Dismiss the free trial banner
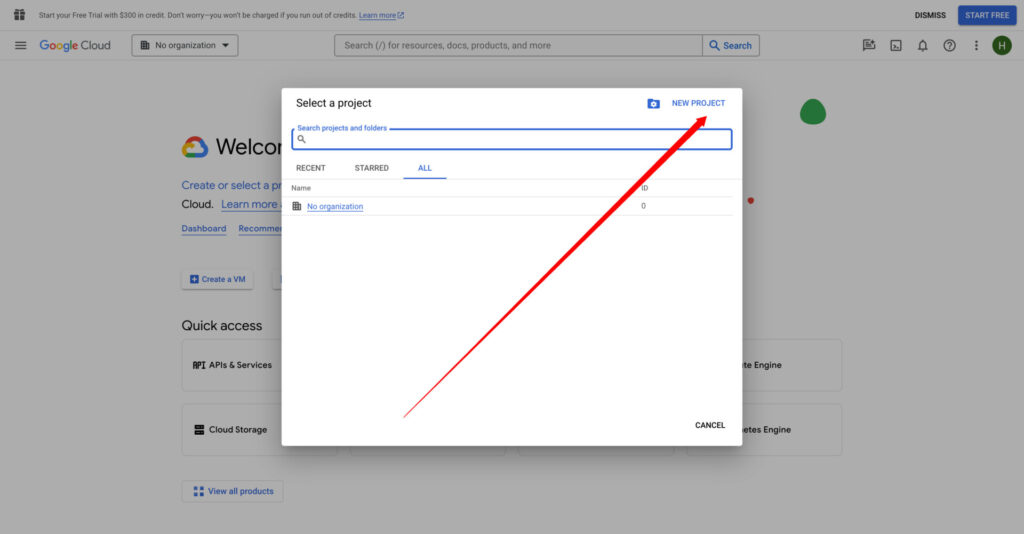Screen dimensions: 1024x534 930,15
